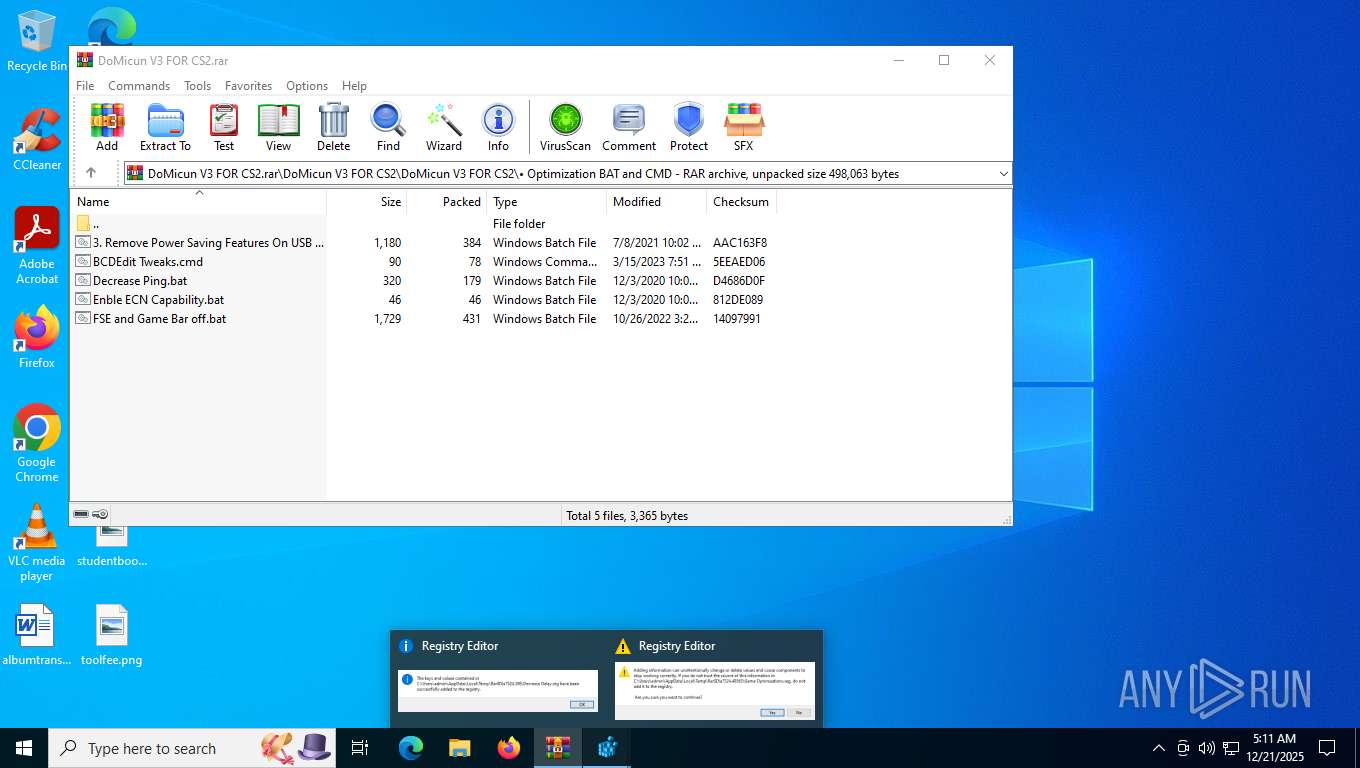Click the Test archive icon

click(224, 127)
